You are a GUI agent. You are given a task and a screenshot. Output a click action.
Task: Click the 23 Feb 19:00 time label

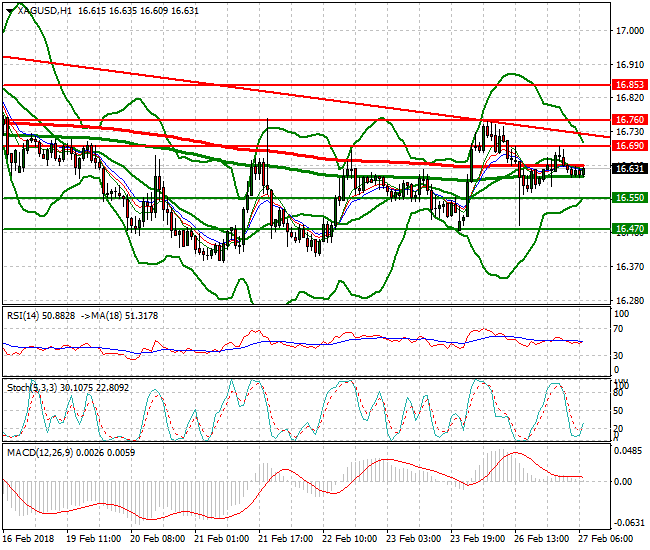point(478,539)
